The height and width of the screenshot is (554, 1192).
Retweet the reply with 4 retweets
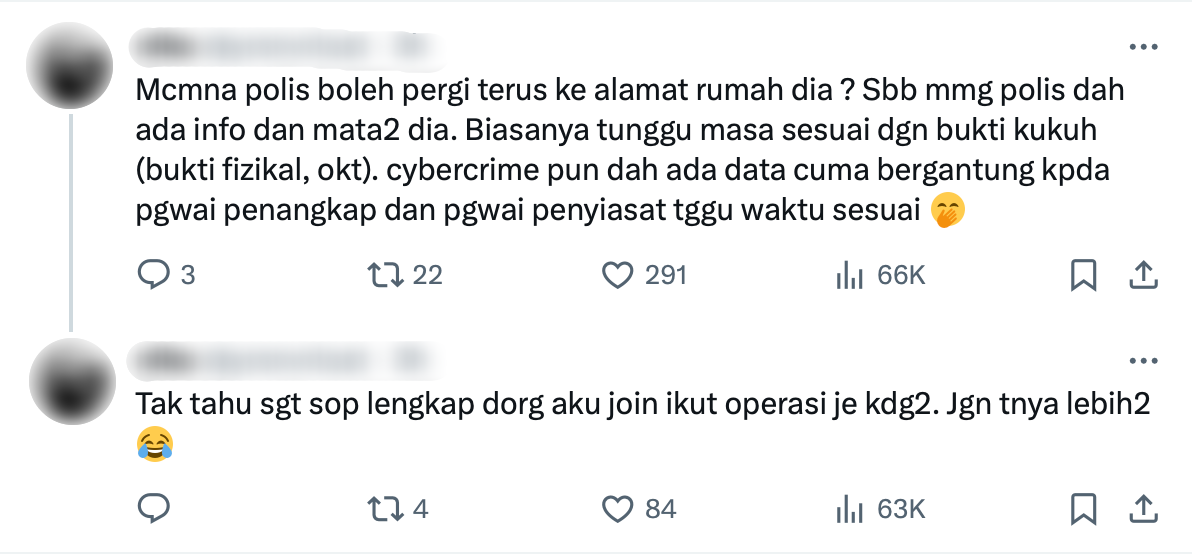(x=398, y=508)
